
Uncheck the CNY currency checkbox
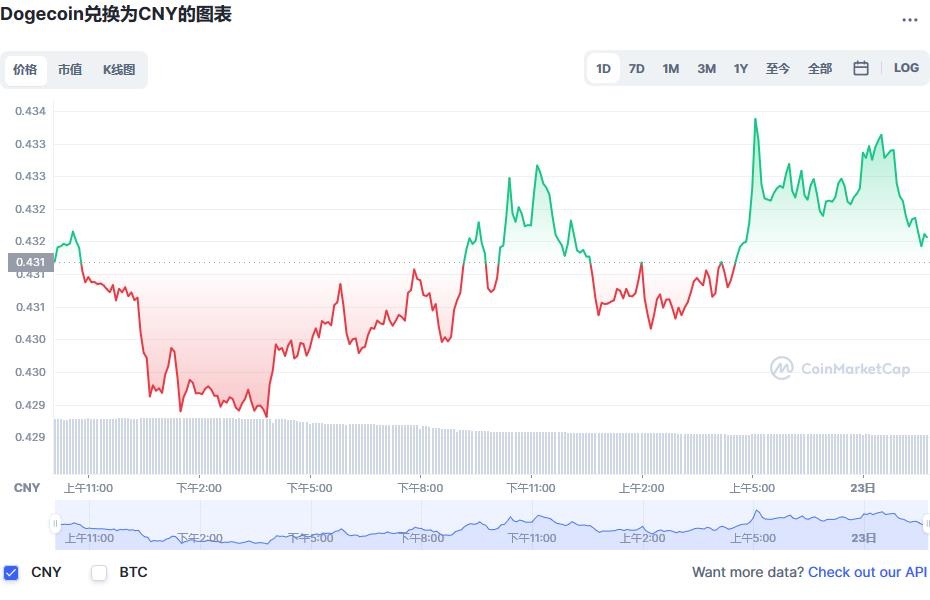[x=13, y=572]
